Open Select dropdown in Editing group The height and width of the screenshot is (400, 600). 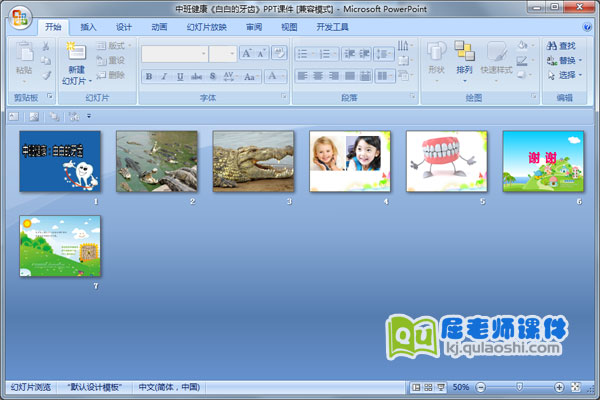[564, 75]
